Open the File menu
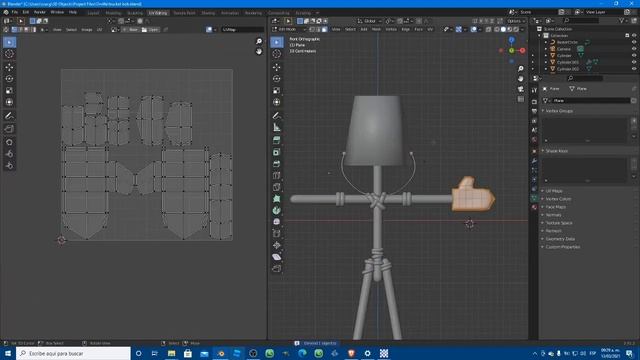This screenshot has width=640, height=360. click(15, 12)
